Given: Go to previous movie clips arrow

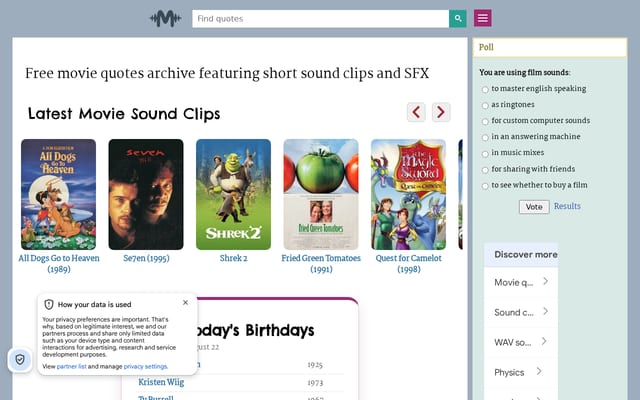Looking at the screenshot, I should click(x=416, y=112).
